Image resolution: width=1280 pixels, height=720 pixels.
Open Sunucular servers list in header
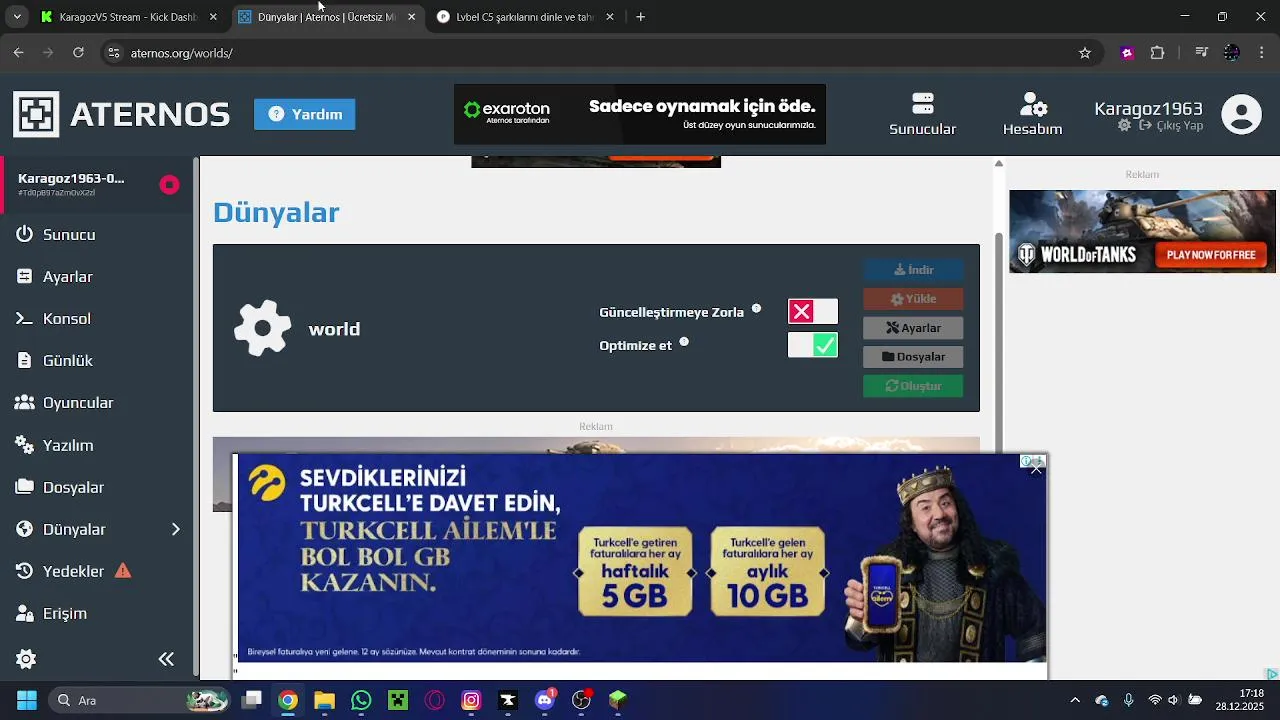click(x=923, y=114)
